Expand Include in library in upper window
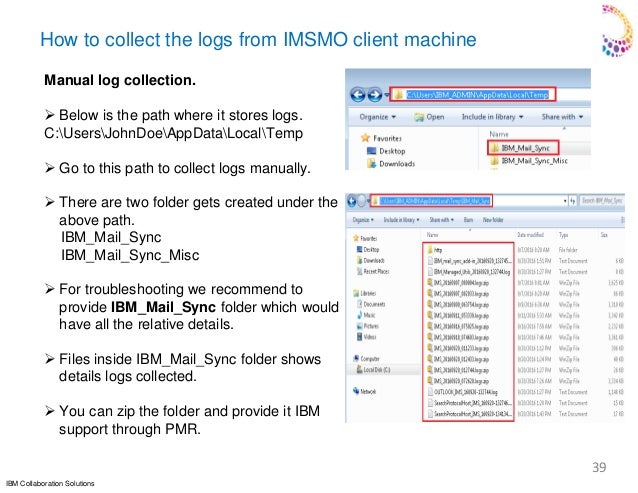 492,117
